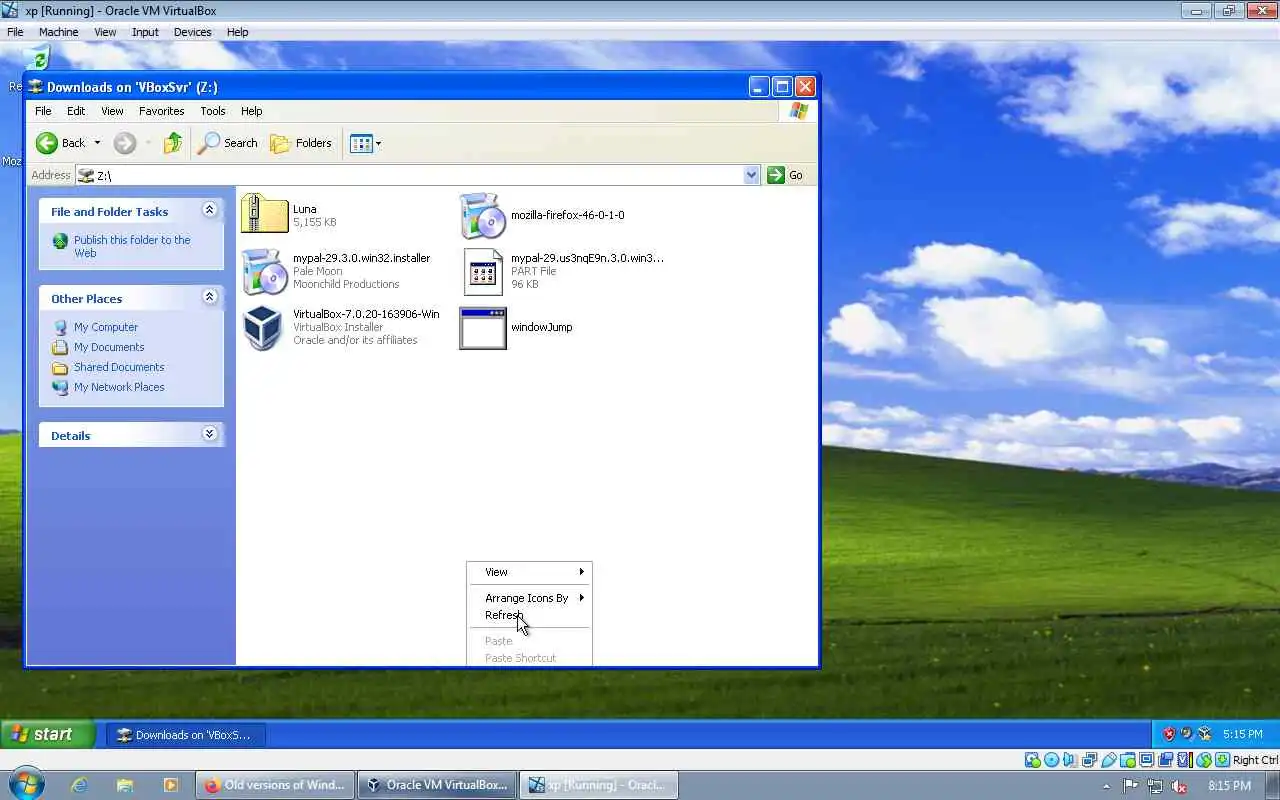
Task: Open the Explorer Edit menu
Action: tap(76, 111)
